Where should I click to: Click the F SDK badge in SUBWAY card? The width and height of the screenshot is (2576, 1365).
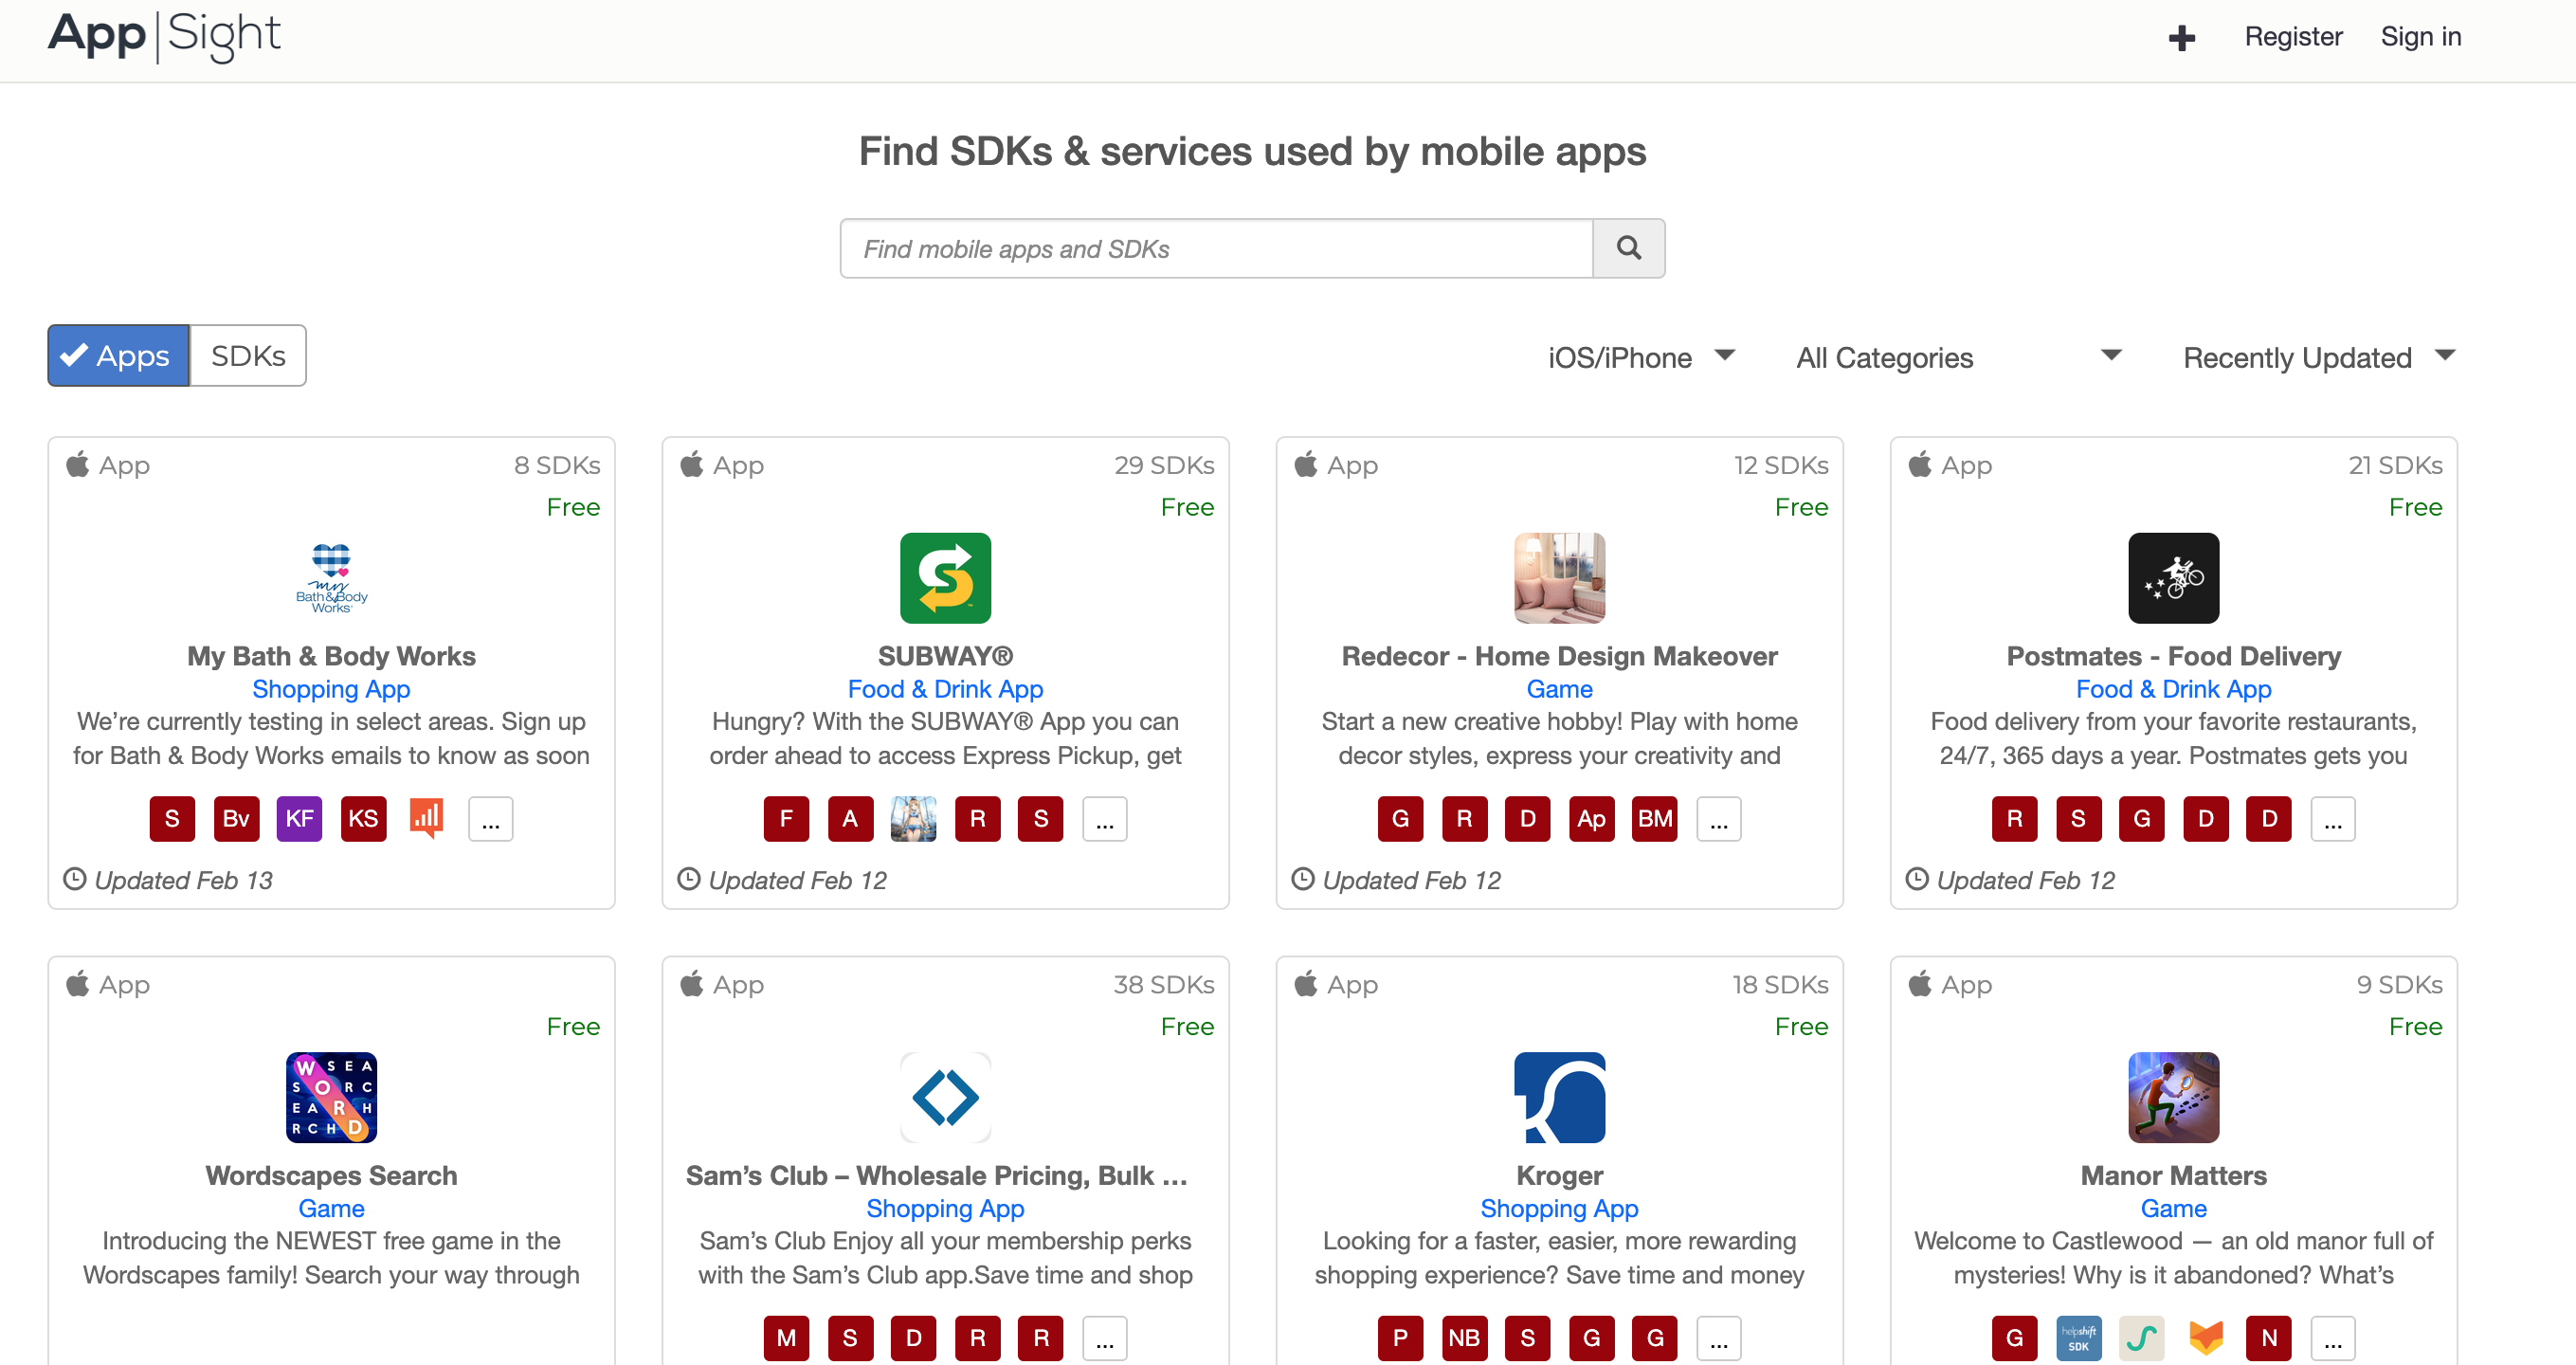tap(786, 819)
